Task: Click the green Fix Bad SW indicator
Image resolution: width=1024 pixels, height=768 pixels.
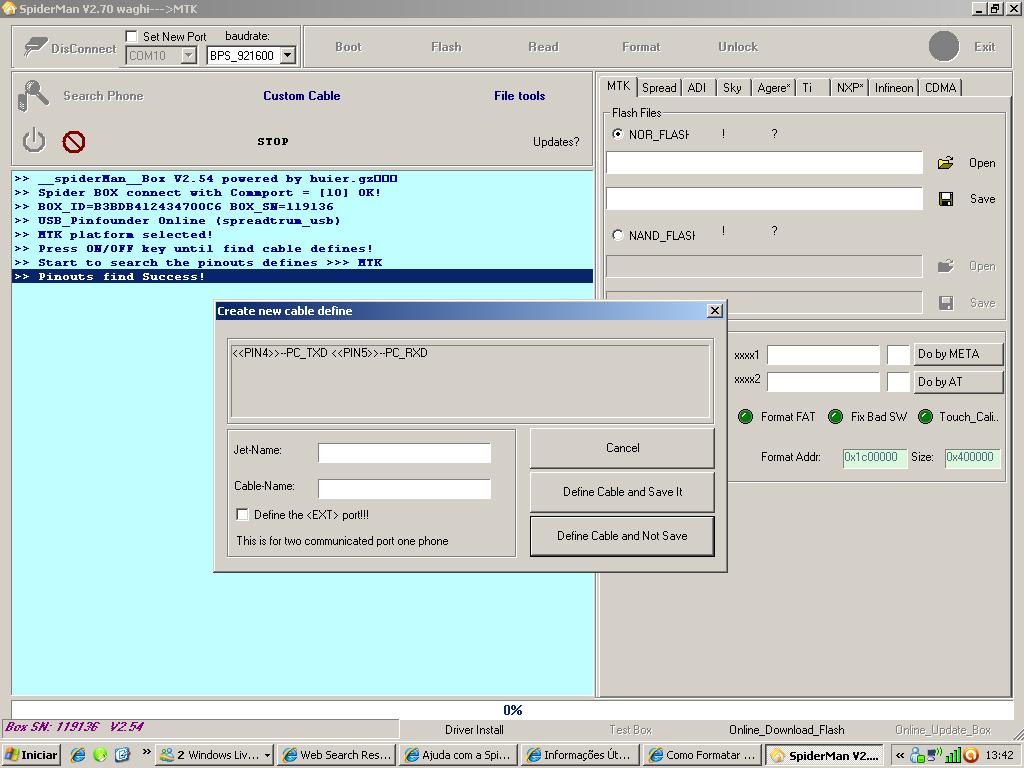Action: (x=835, y=417)
